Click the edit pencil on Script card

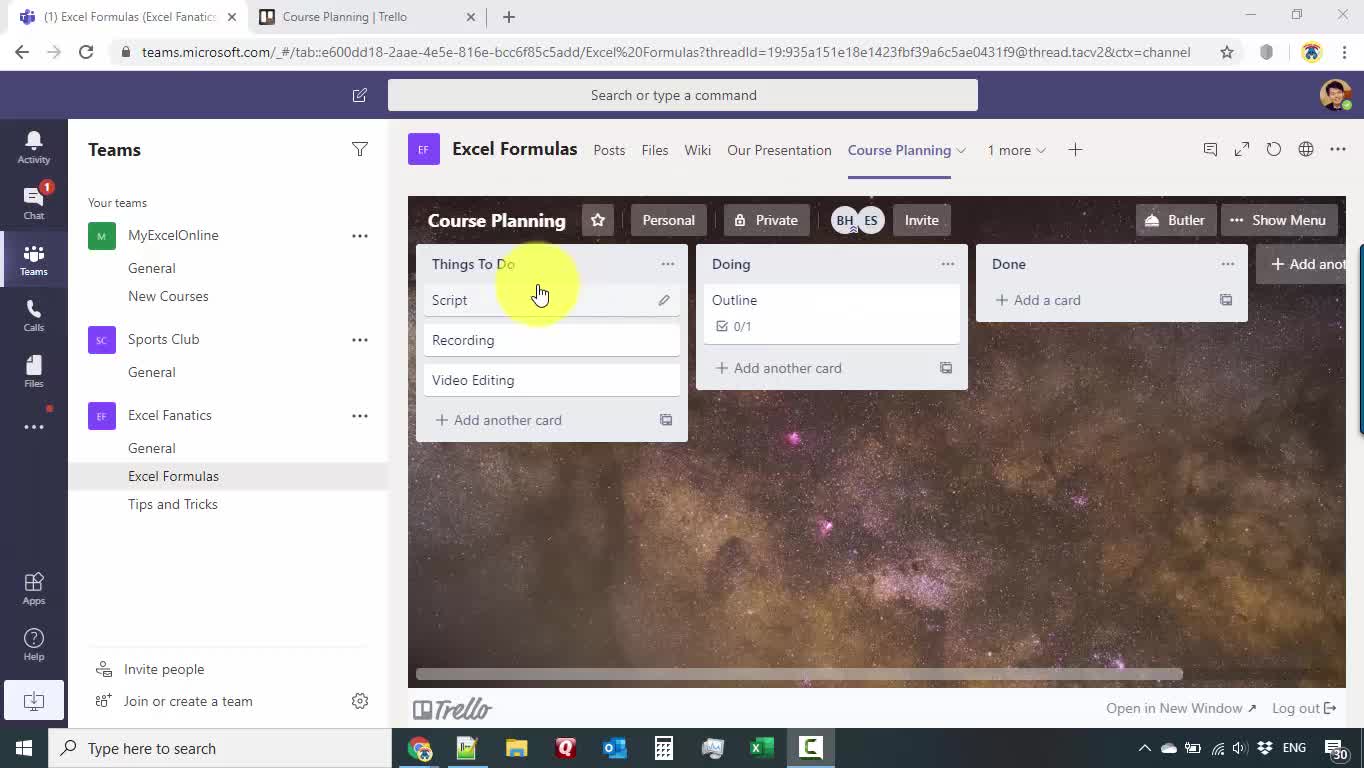point(664,300)
